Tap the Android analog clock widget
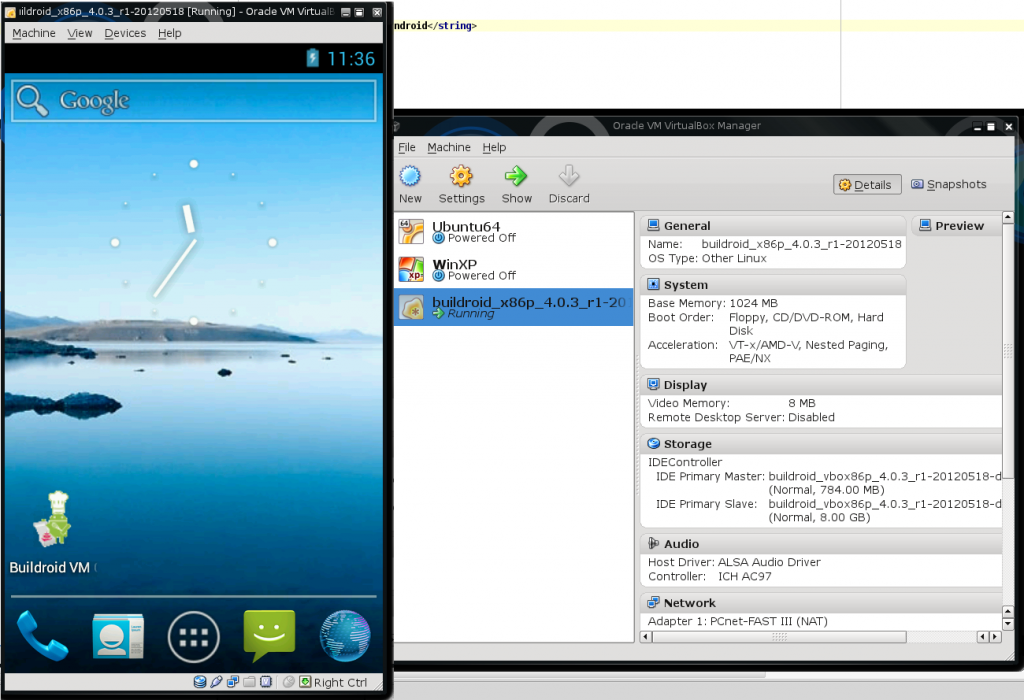This screenshot has width=1024, height=700. [x=193, y=242]
